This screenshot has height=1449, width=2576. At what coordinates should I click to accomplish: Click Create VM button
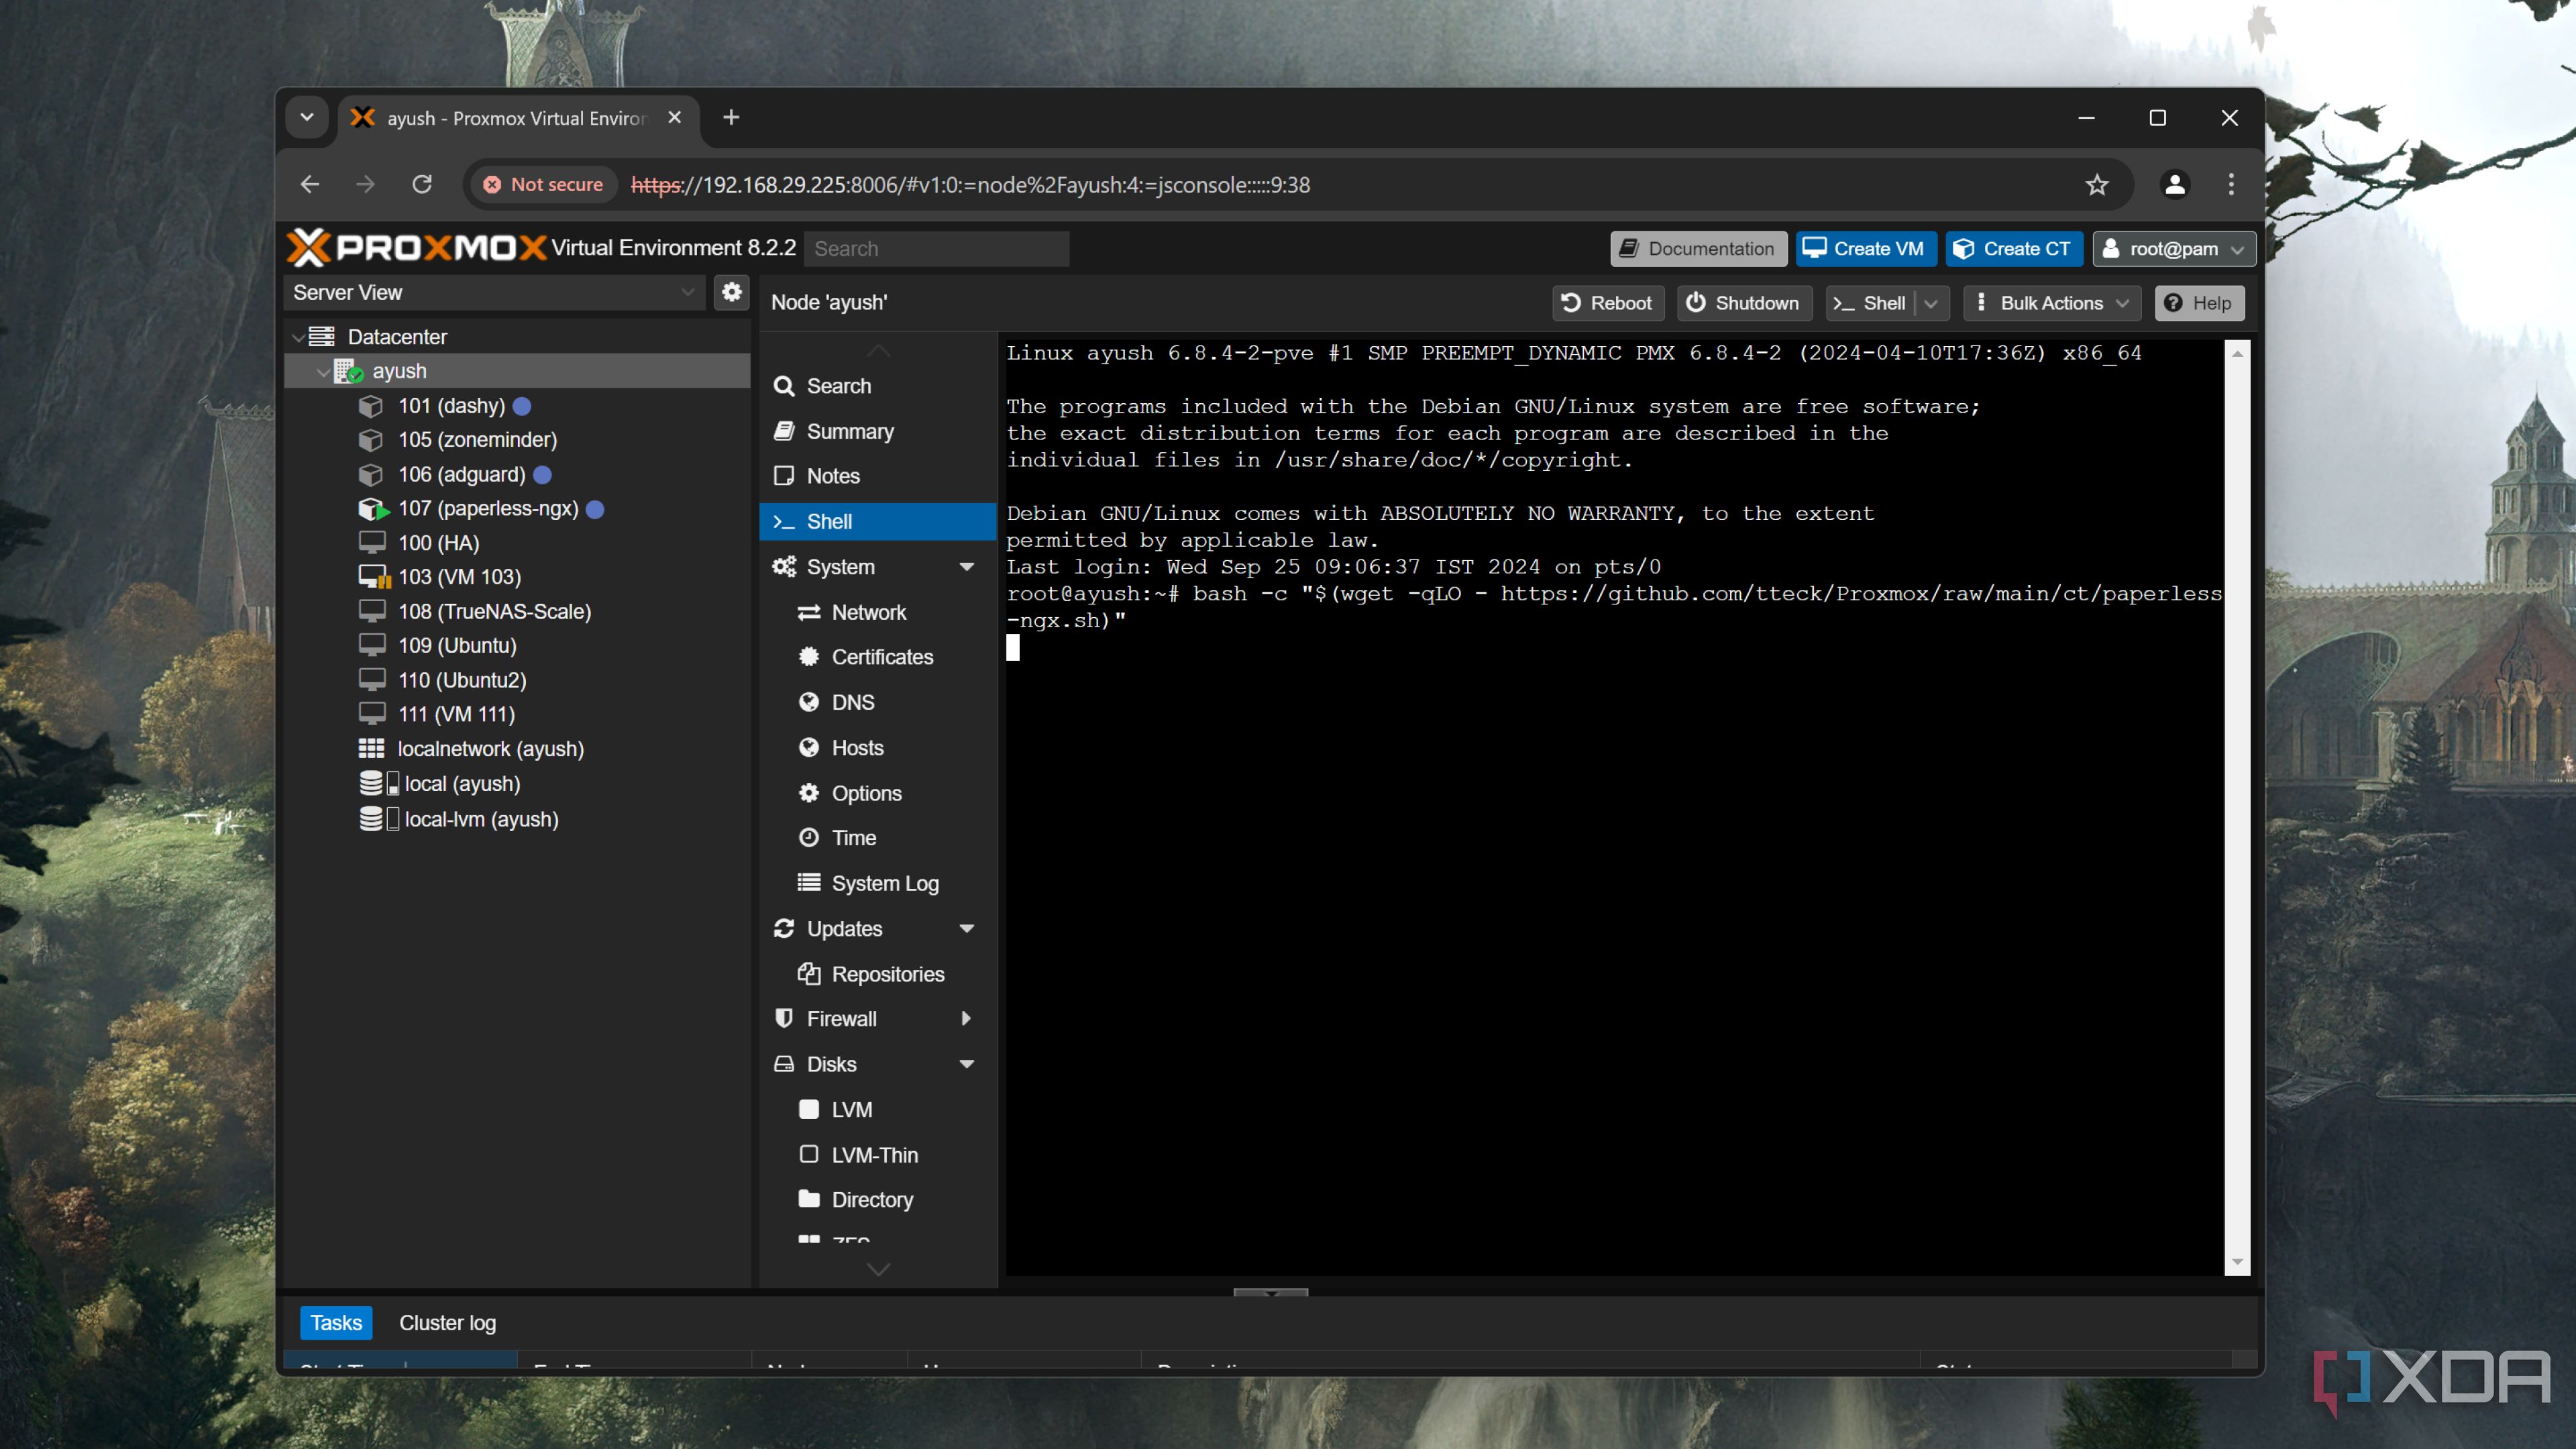click(x=1866, y=249)
